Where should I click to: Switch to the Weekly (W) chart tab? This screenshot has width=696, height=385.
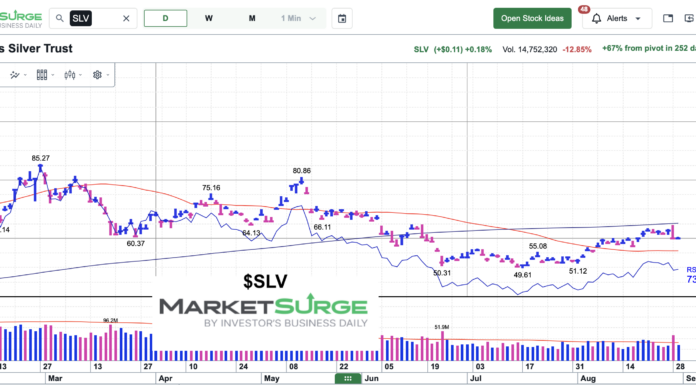pos(209,19)
